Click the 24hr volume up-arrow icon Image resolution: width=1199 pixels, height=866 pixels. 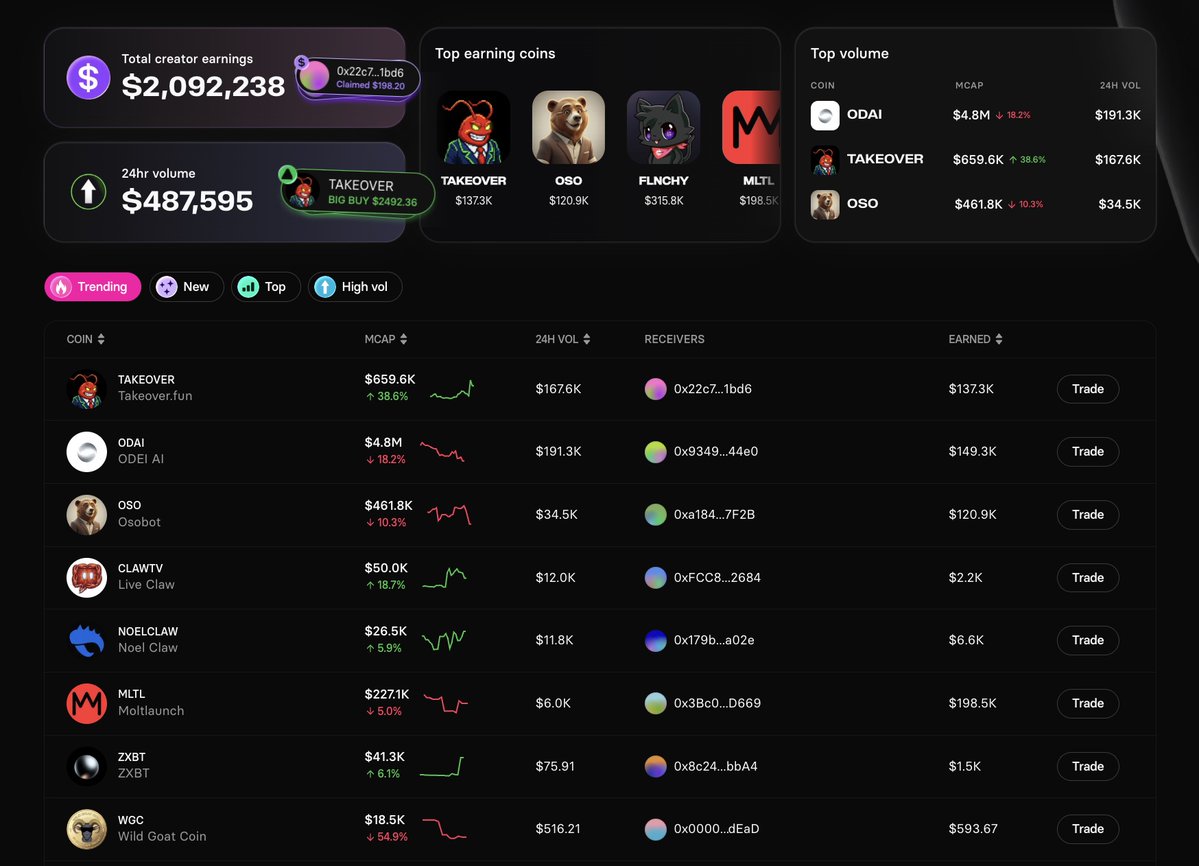coord(88,191)
